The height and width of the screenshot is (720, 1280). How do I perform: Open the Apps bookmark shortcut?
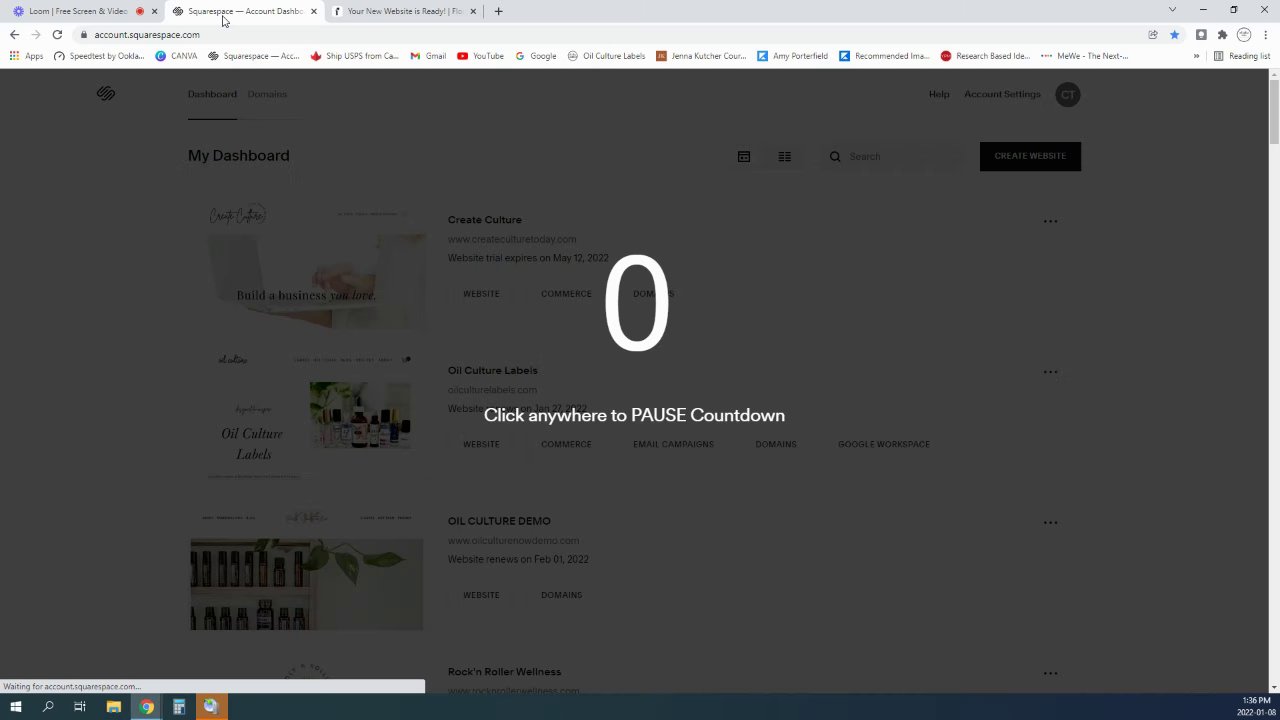(x=26, y=56)
